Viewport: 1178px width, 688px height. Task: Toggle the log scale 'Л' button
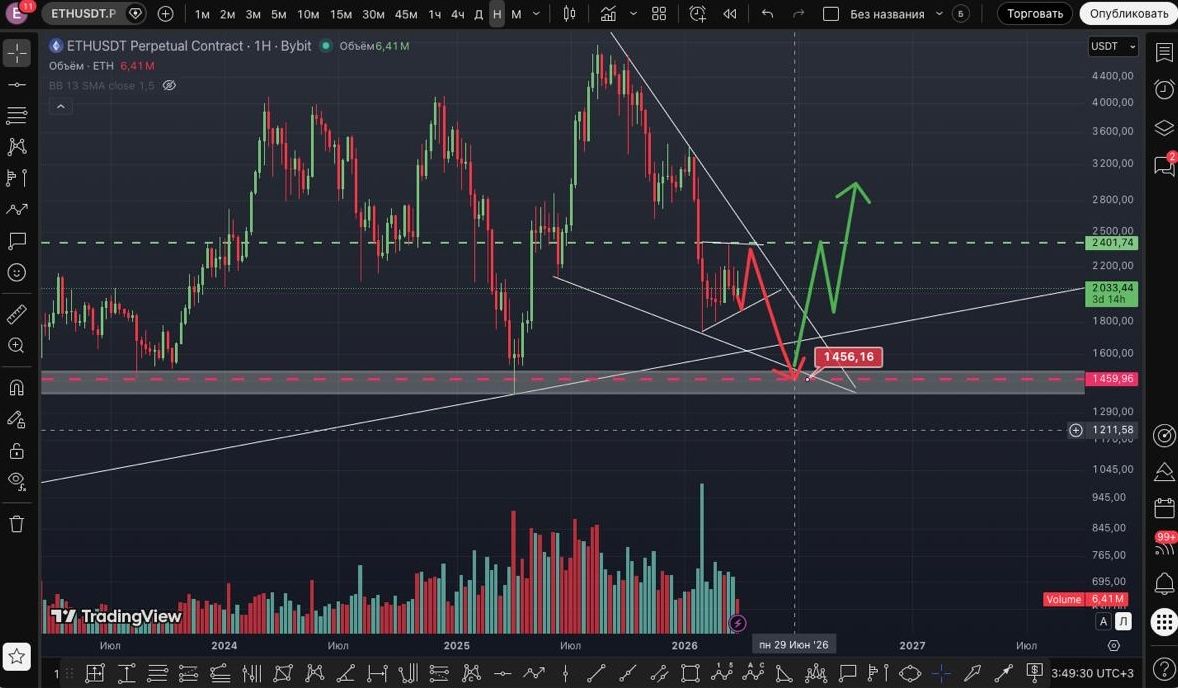pos(1123,621)
